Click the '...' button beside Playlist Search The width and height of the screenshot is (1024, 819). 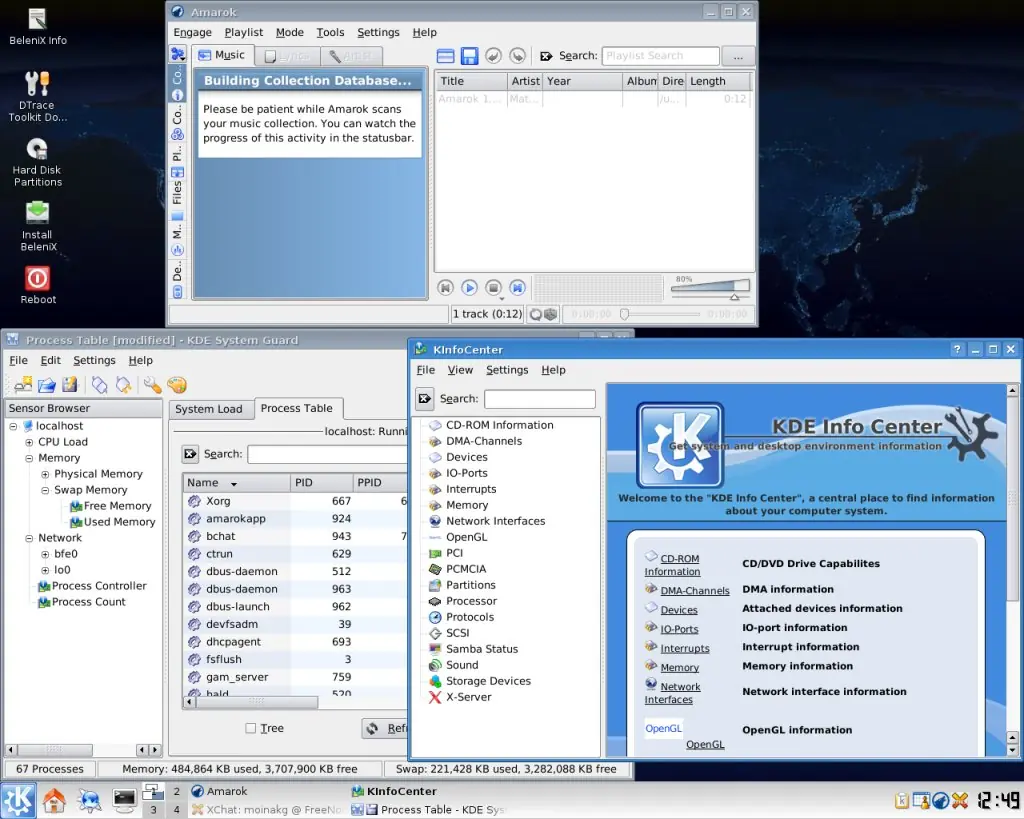(738, 56)
